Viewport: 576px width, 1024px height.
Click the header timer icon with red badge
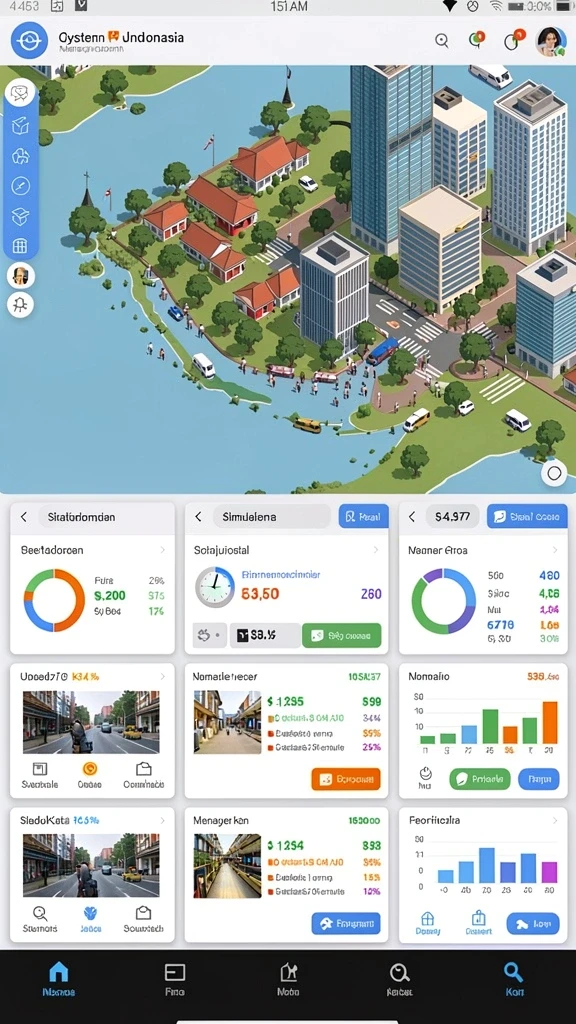(x=513, y=40)
